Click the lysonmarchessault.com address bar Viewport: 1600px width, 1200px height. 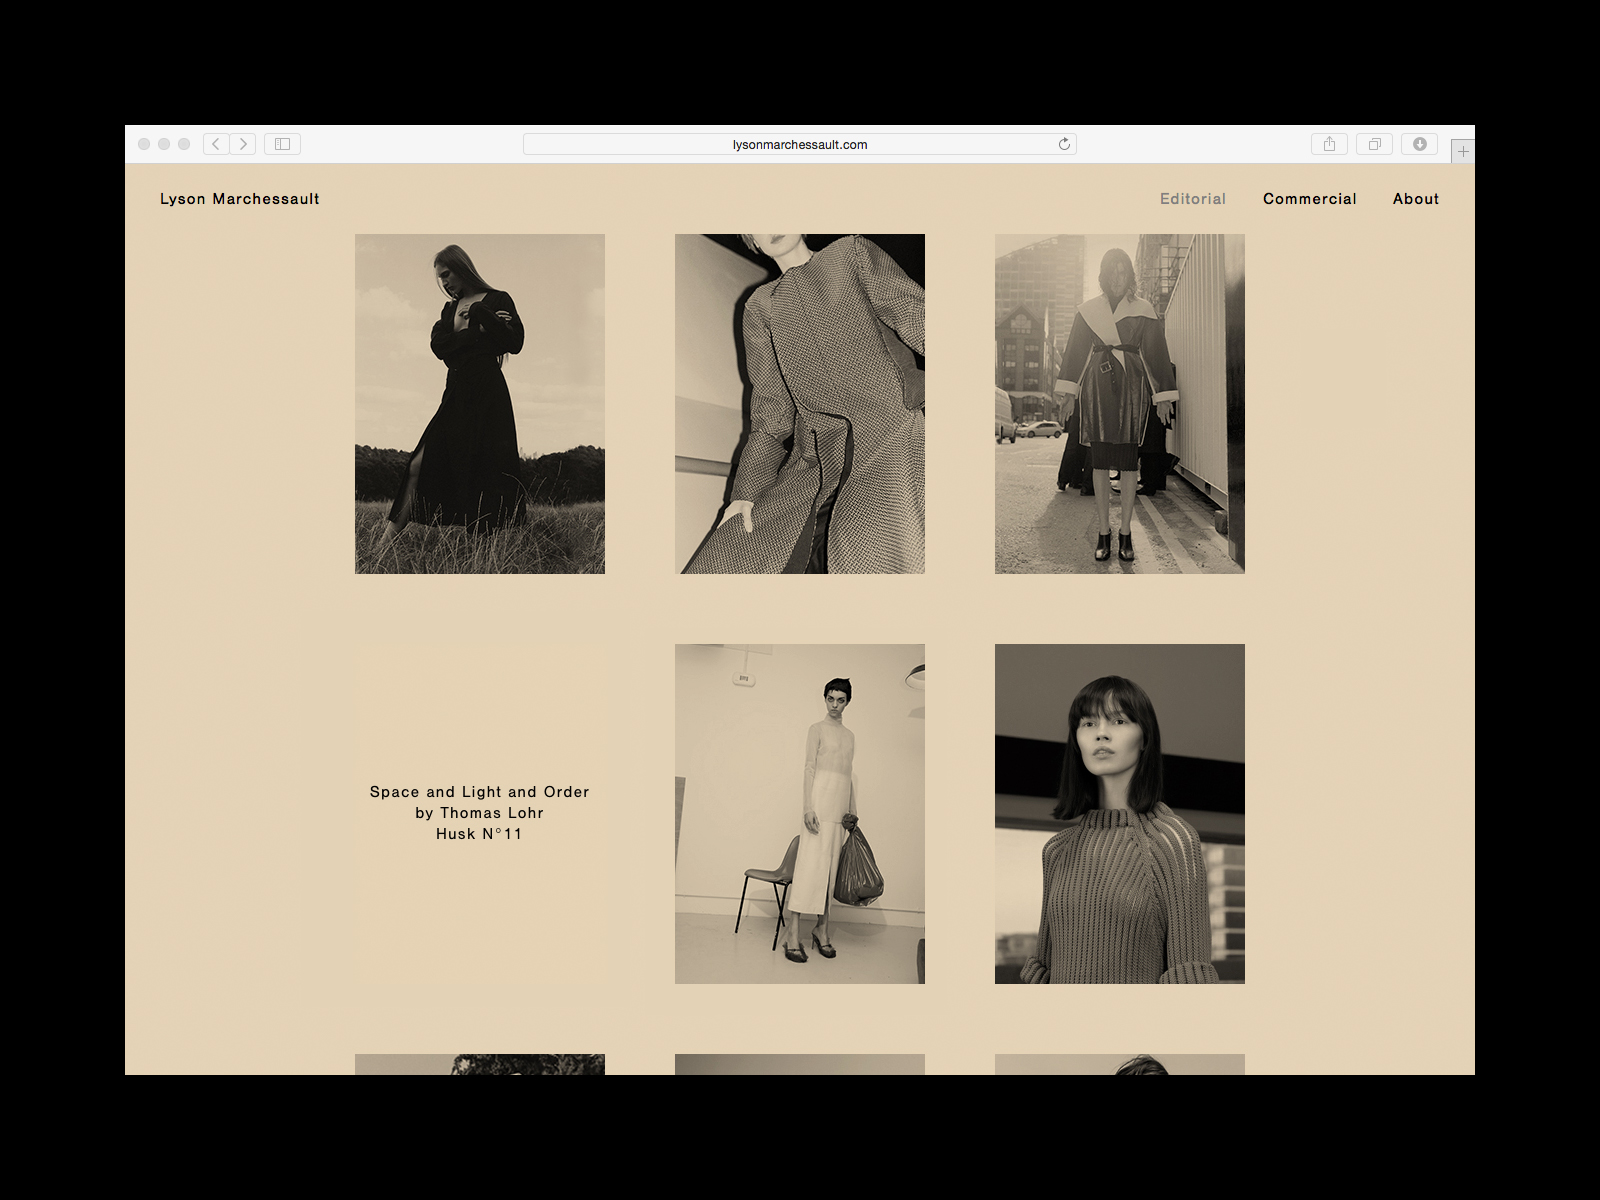[798, 144]
